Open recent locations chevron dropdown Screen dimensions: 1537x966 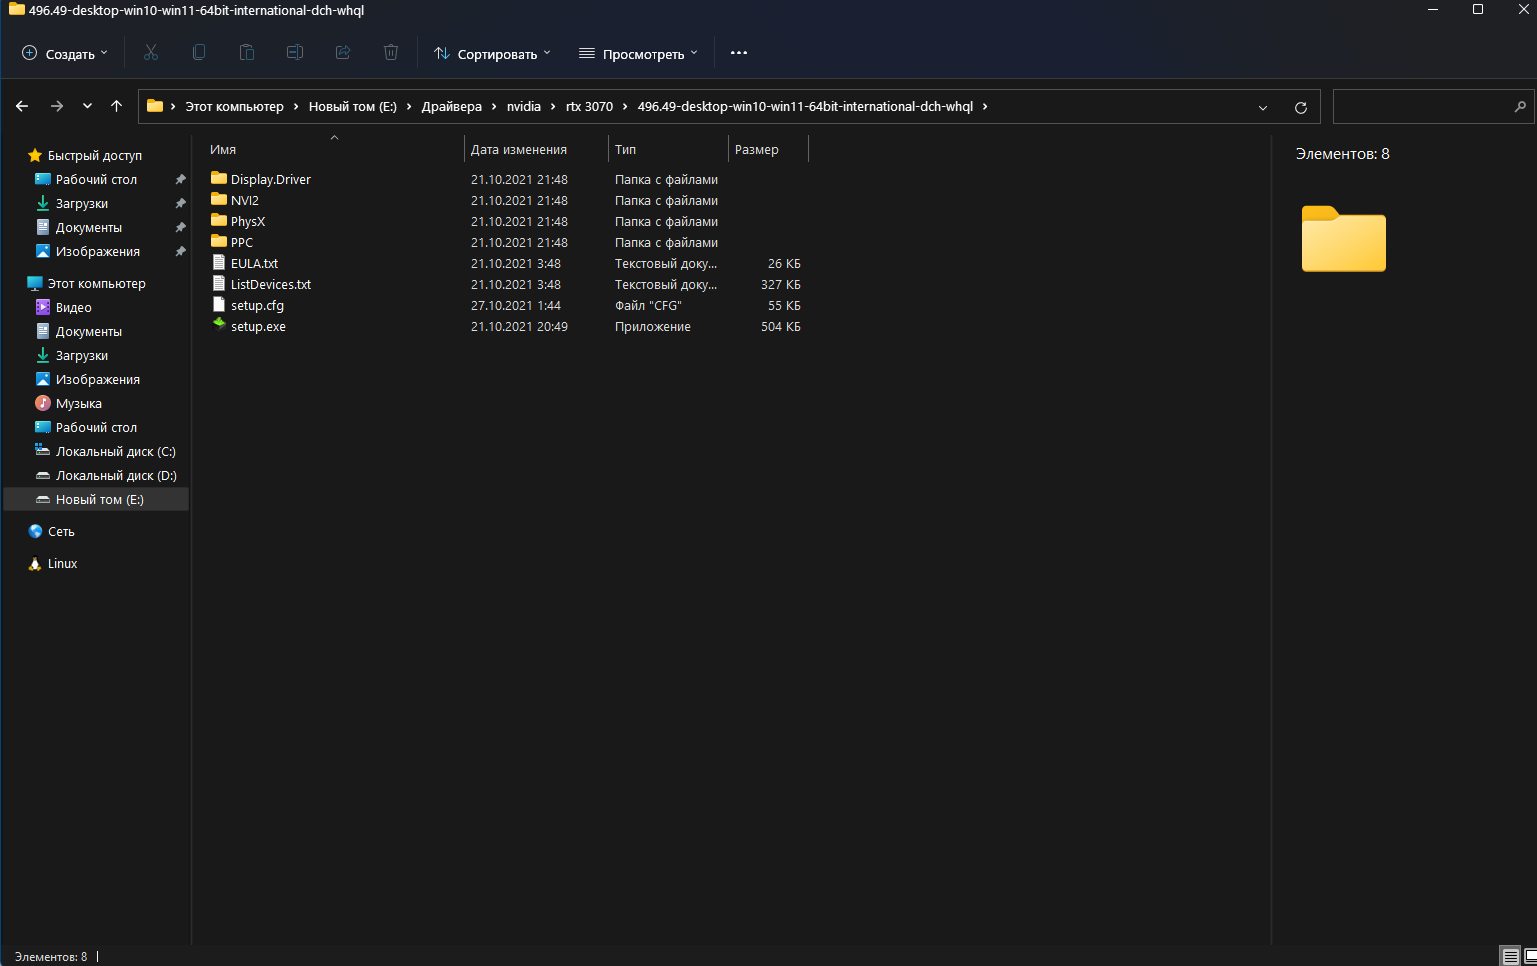(x=87, y=106)
